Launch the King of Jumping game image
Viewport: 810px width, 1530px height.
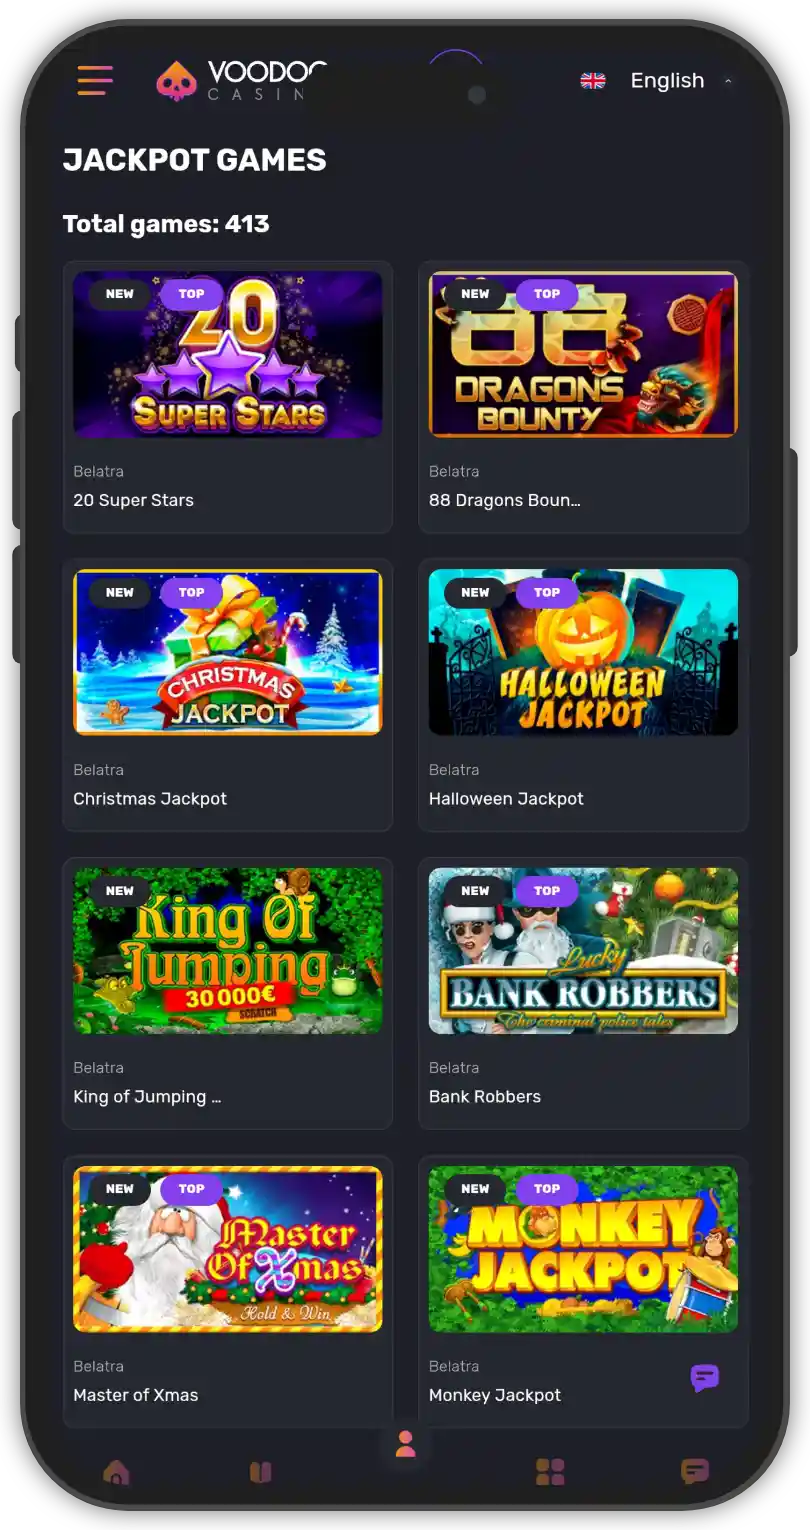point(228,951)
